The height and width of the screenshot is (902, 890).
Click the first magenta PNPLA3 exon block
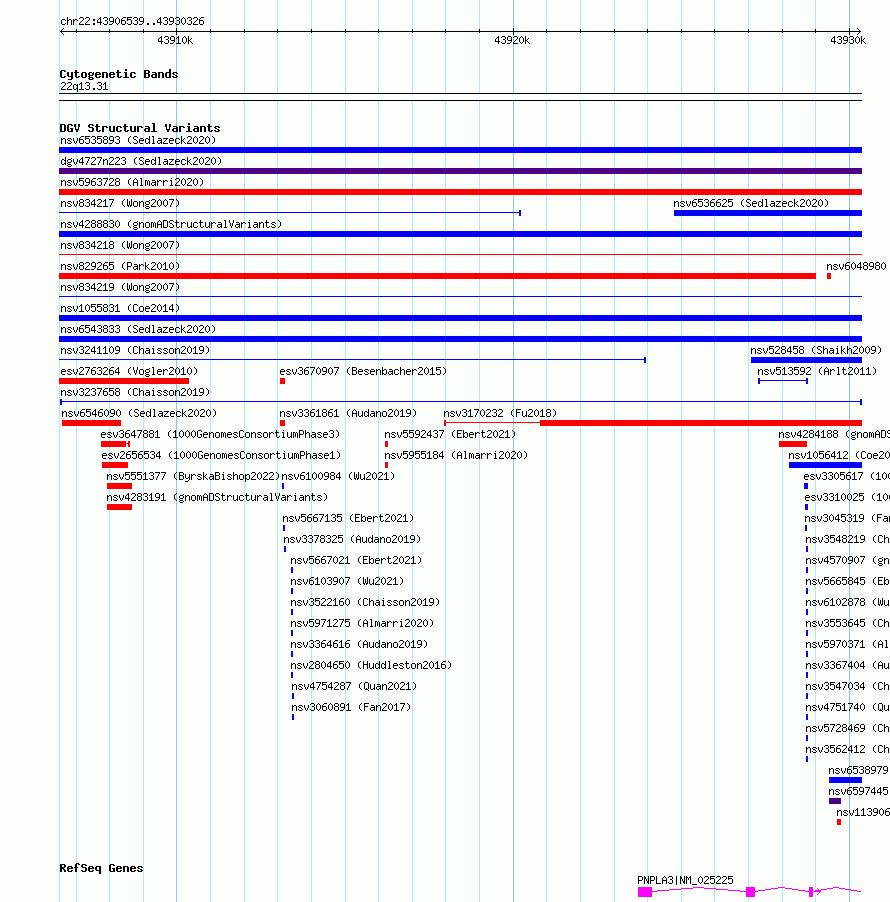coord(645,892)
